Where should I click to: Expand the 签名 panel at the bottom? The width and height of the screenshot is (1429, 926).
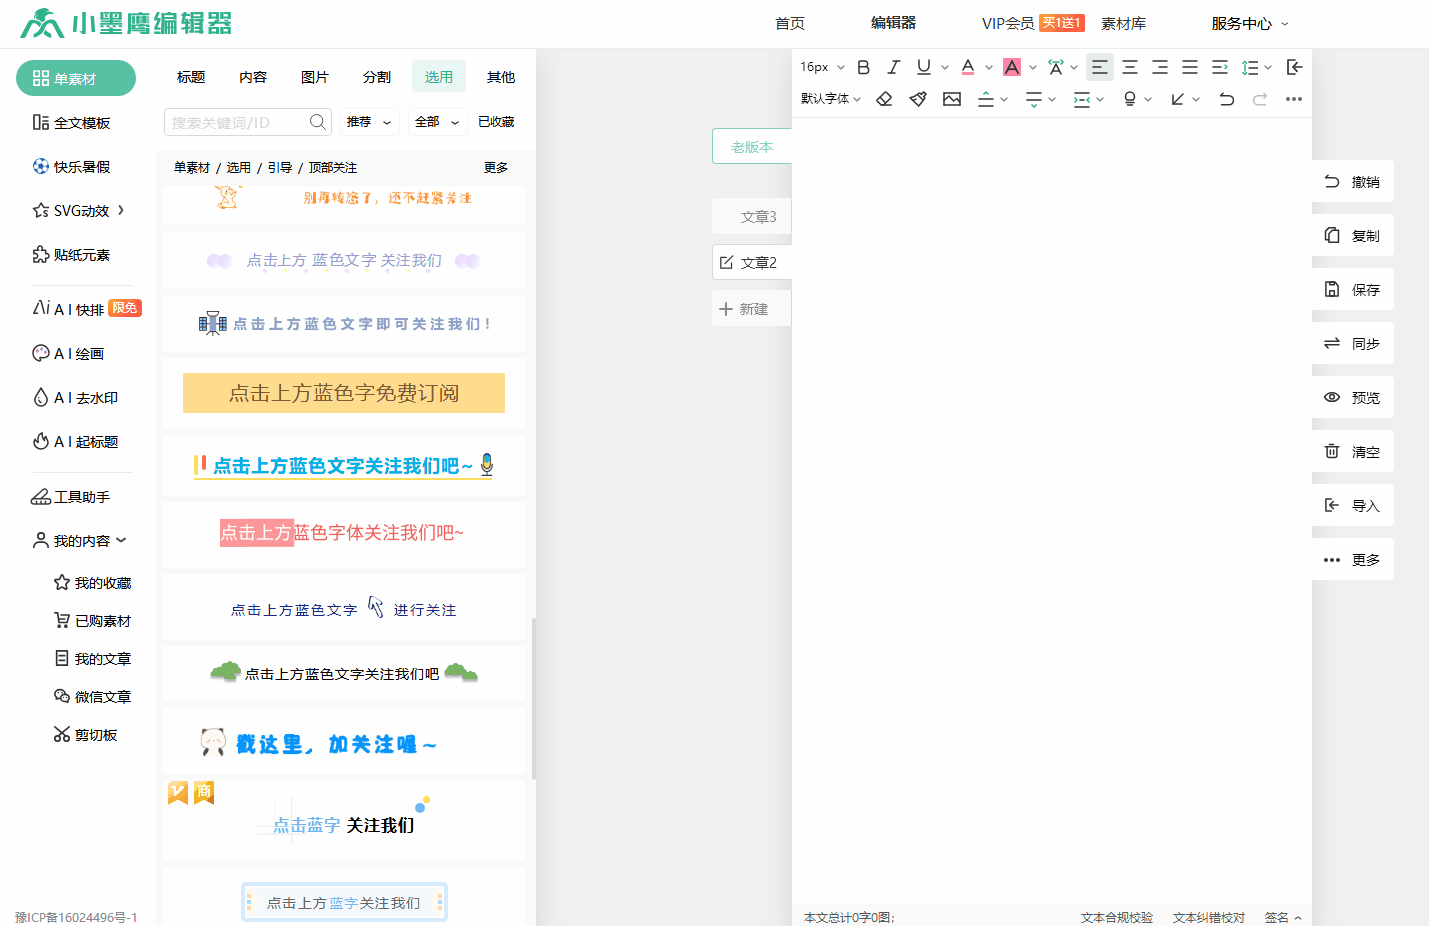pyautogui.click(x=1283, y=917)
